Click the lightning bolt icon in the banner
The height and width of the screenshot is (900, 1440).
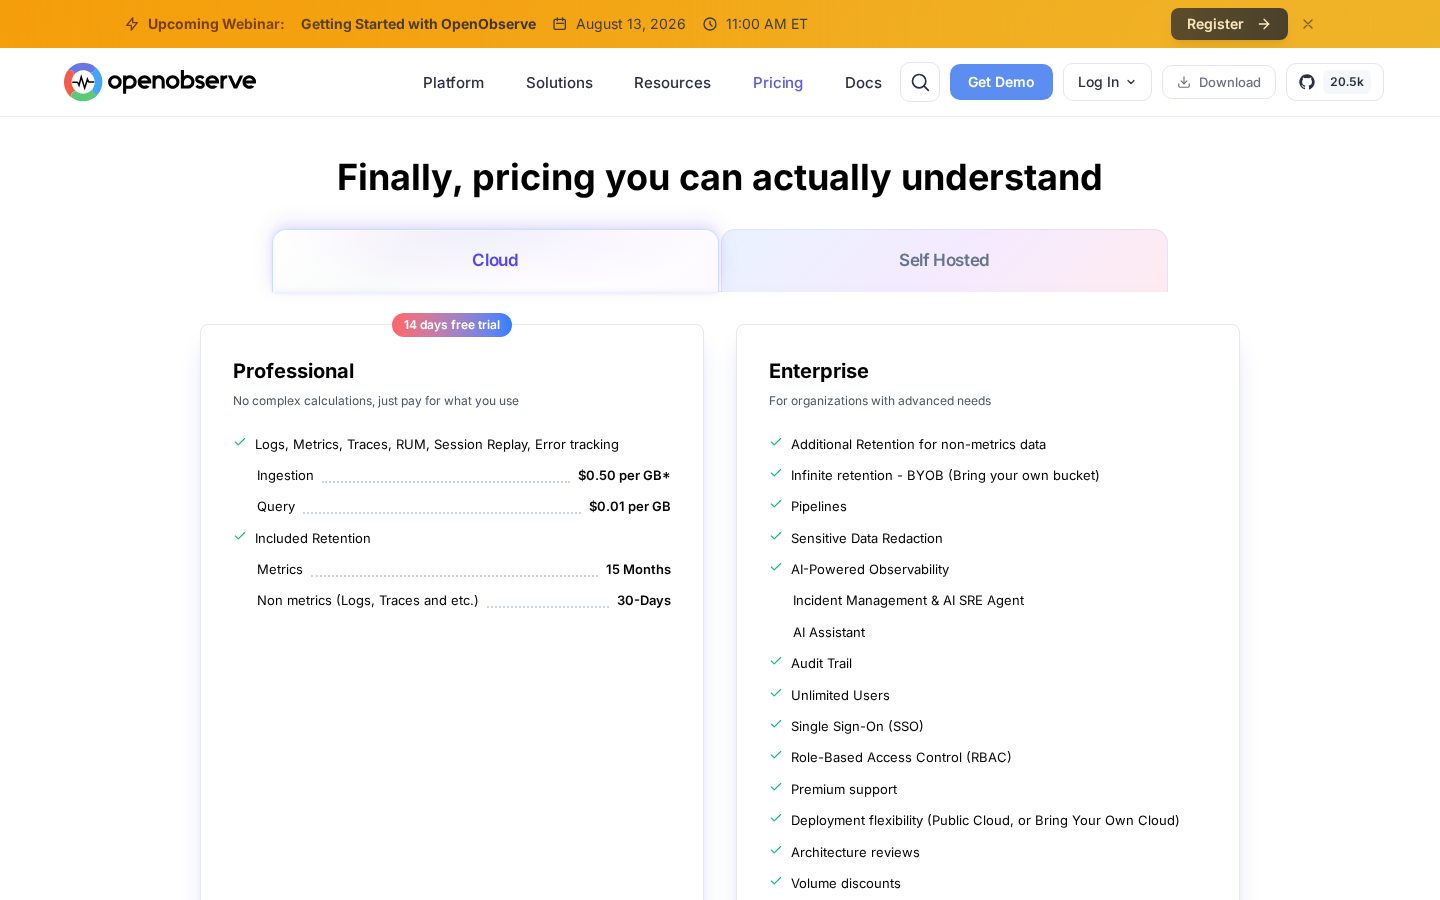(132, 24)
